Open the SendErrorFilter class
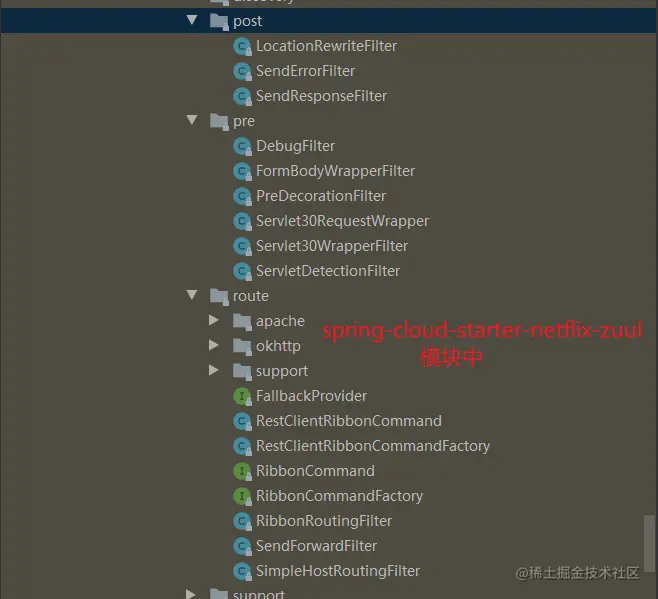The image size is (658, 599). point(306,71)
